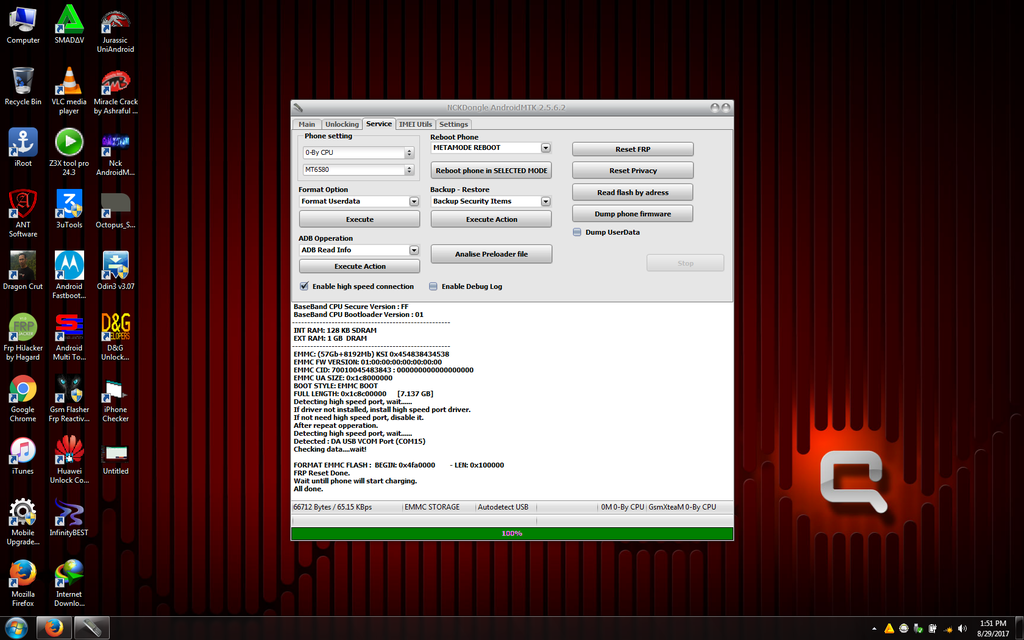1024x640 pixels.
Task: Launch VLC media player shortcut
Action: [69, 91]
